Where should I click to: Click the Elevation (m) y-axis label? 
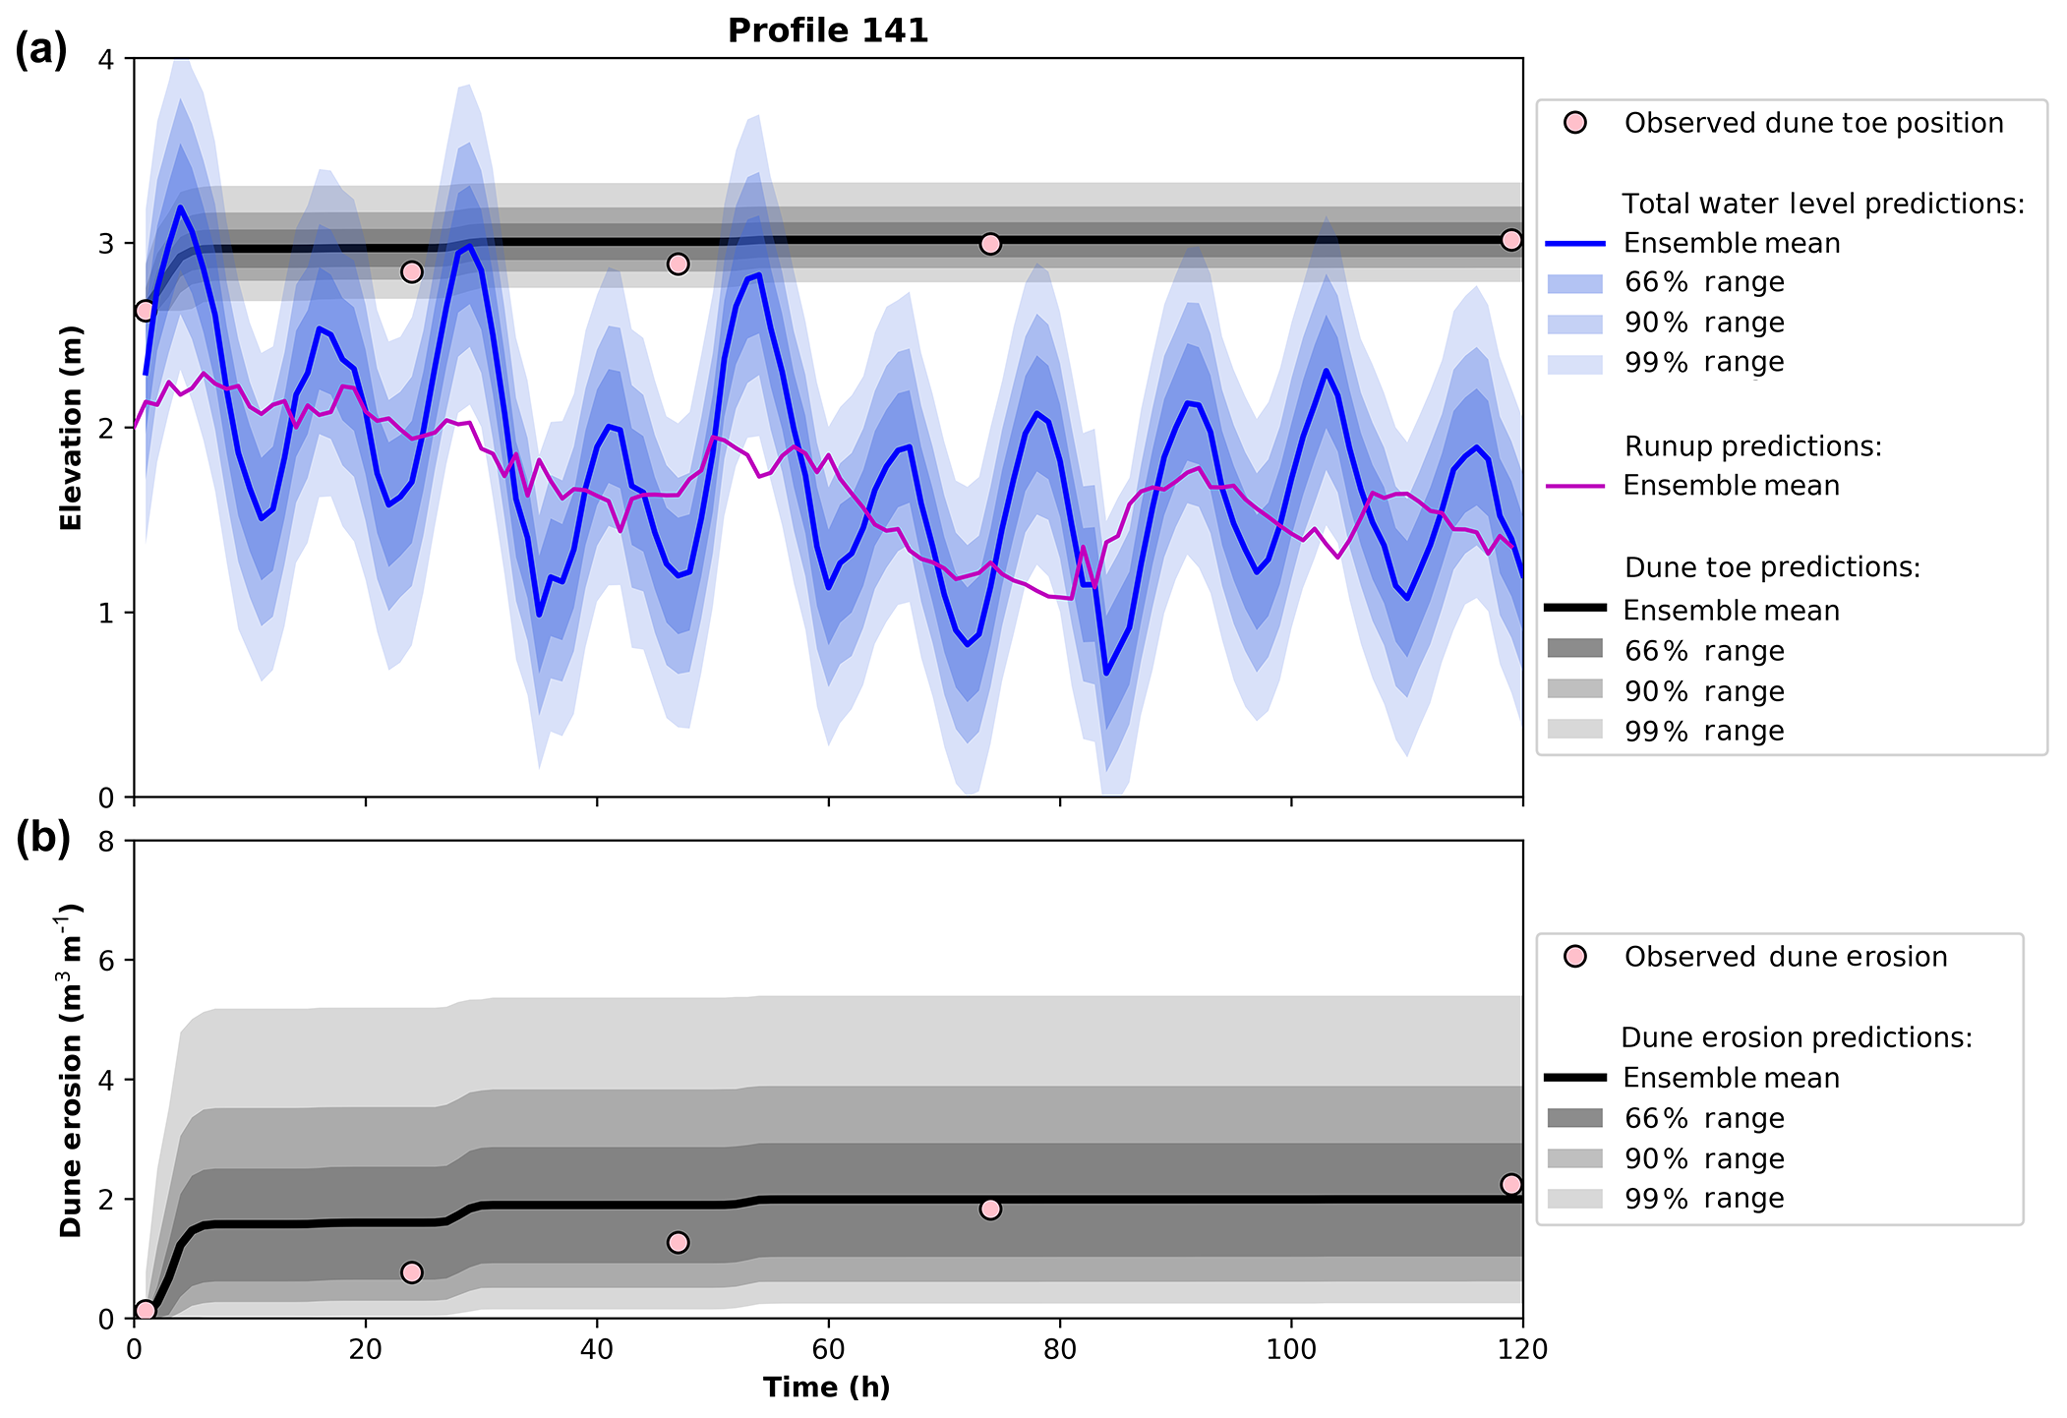(71, 428)
